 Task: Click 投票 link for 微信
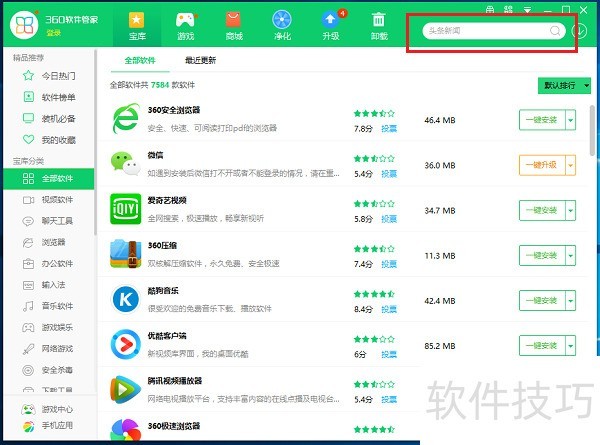[x=389, y=174]
